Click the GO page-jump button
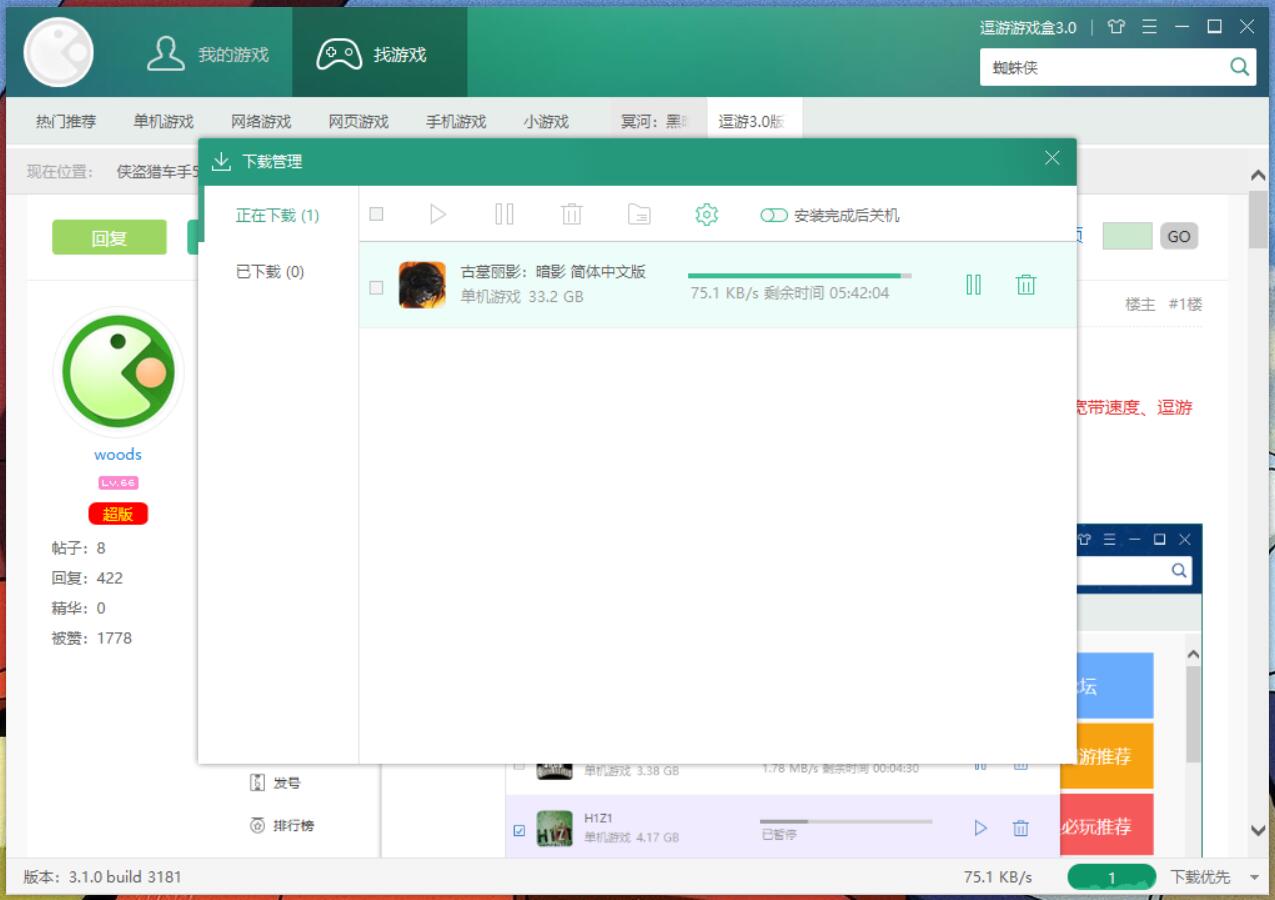 click(x=1179, y=237)
